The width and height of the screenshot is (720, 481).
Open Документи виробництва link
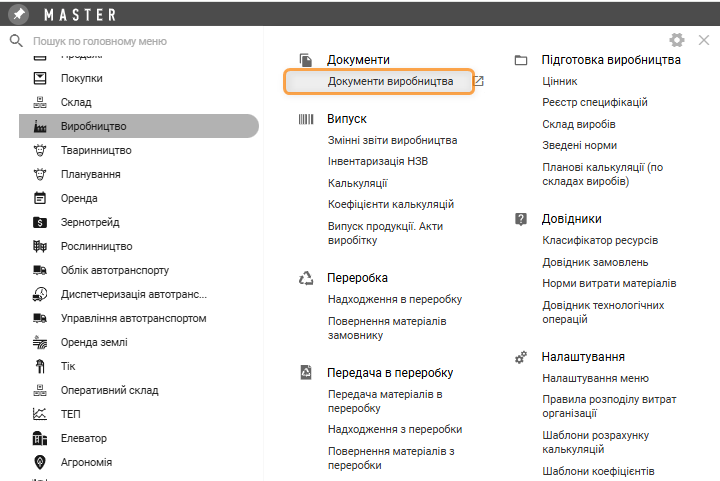point(390,81)
